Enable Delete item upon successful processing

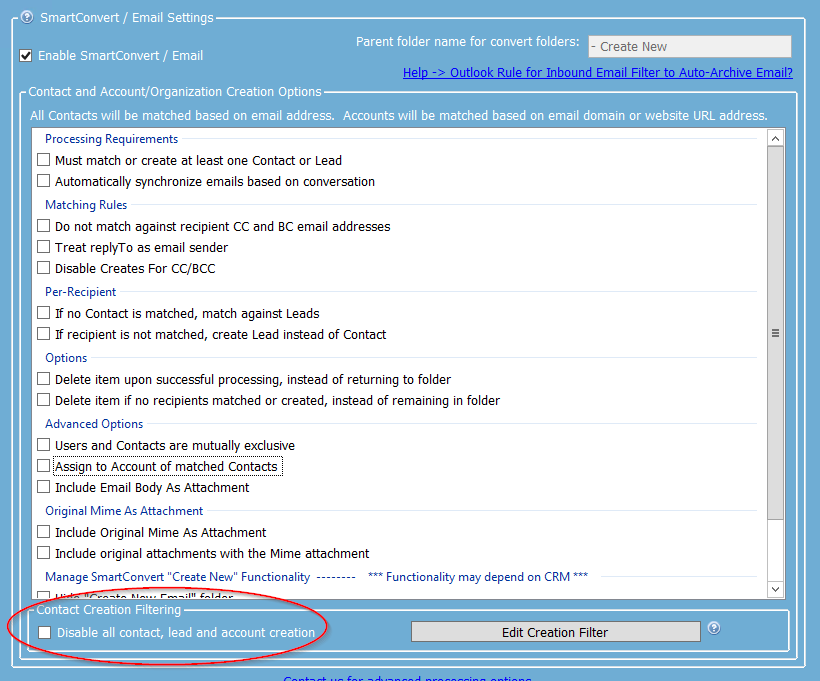44,379
